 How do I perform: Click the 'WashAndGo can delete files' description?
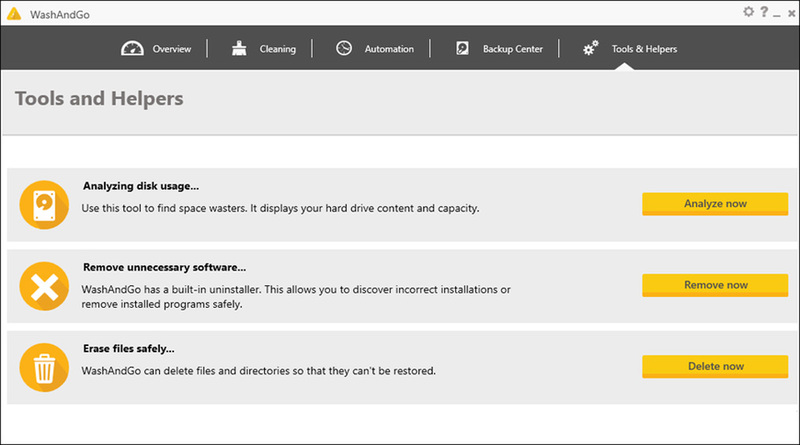(258, 371)
